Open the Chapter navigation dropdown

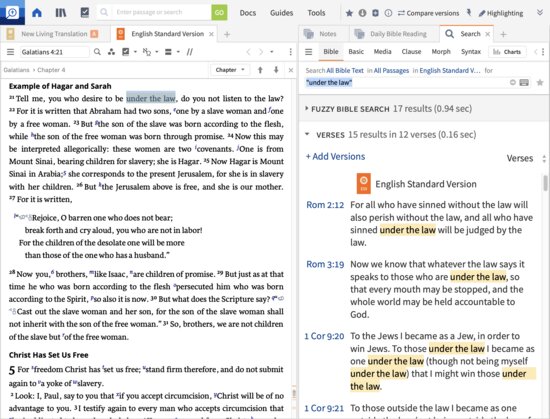click(x=230, y=70)
